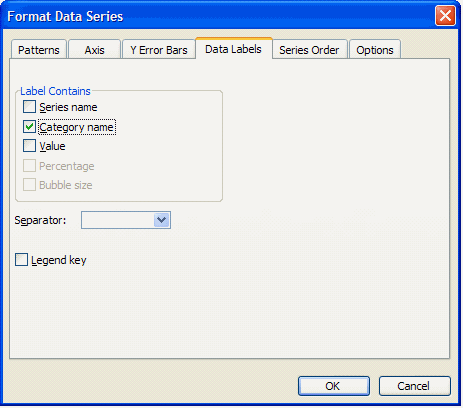Switch to the Series Order tab
The height and width of the screenshot is (408, 463).
coord(309,50)
